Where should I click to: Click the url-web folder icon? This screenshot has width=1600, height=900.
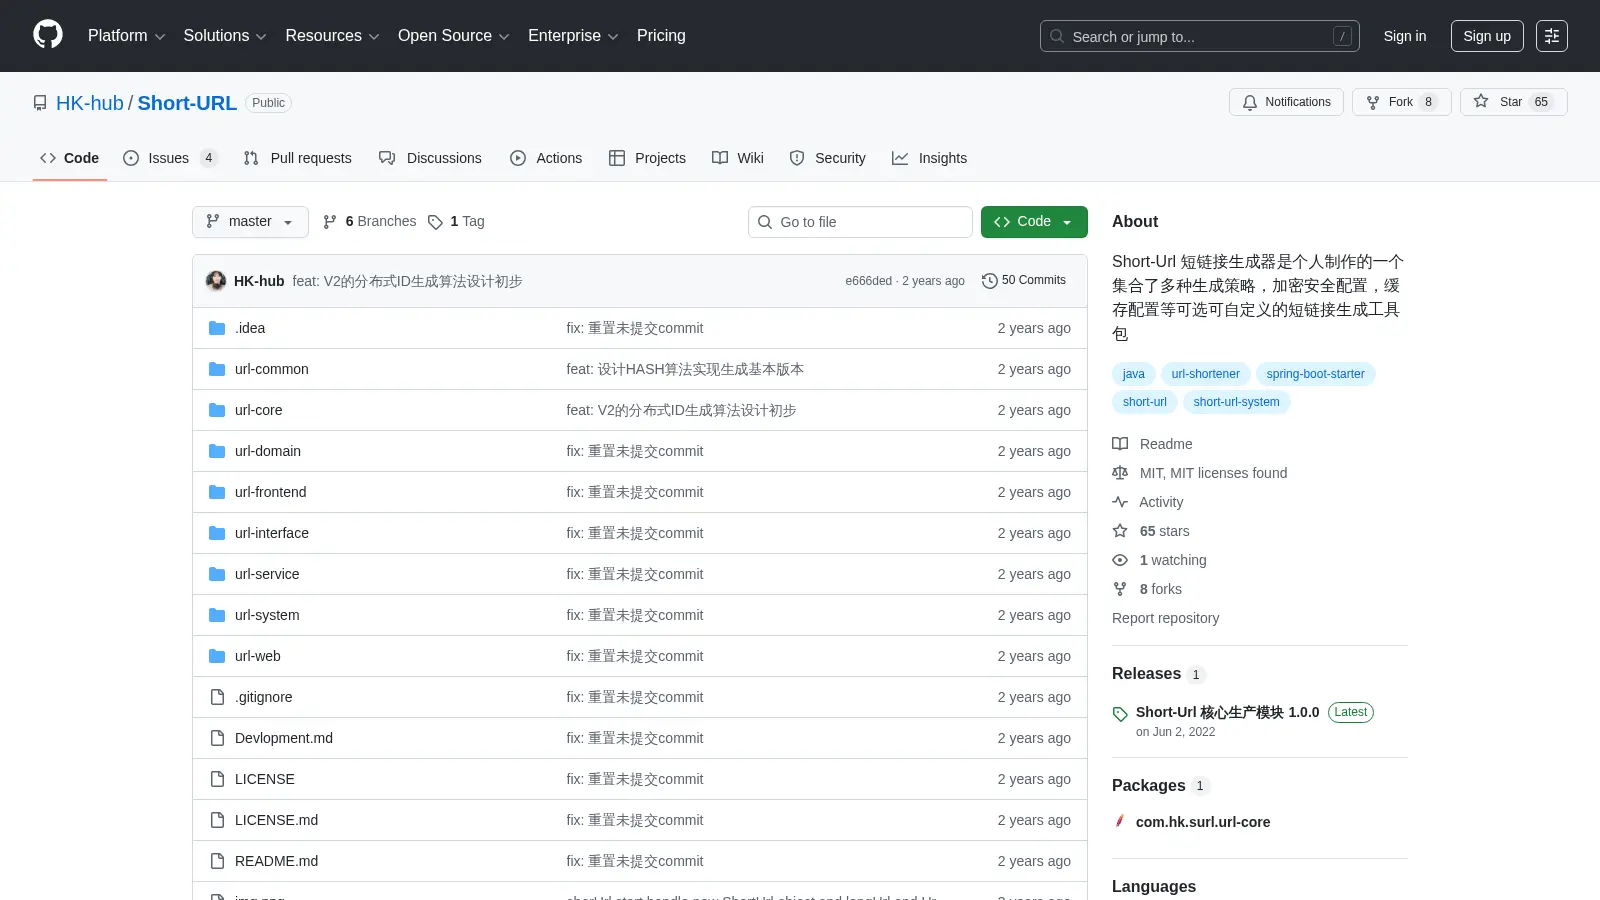point(217,656)
